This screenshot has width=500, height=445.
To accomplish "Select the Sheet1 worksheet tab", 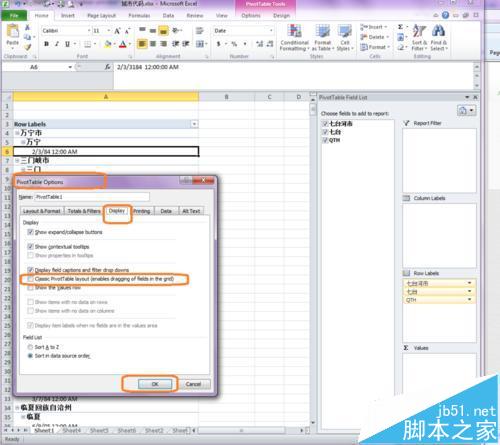I will [x=44, y=430].
